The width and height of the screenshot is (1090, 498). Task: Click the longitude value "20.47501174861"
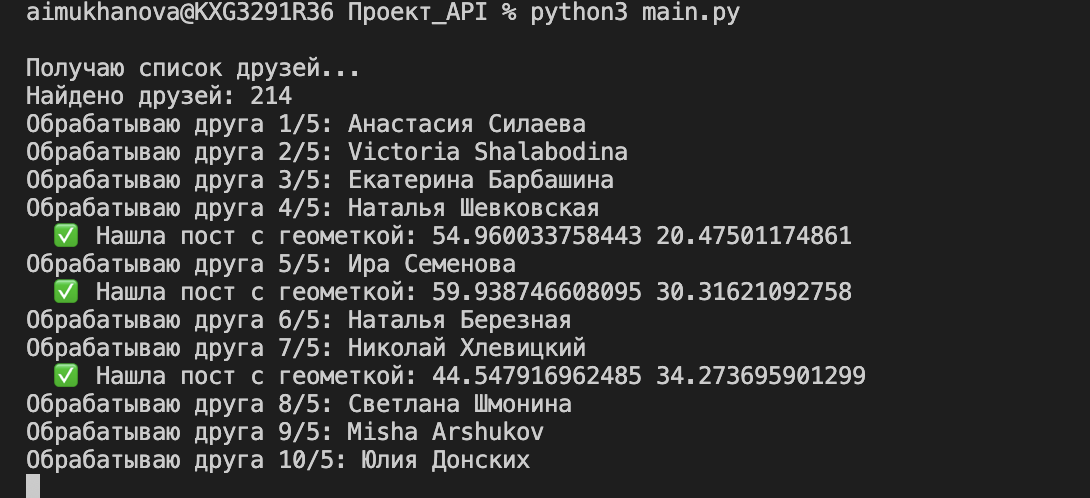coord(754,236)
